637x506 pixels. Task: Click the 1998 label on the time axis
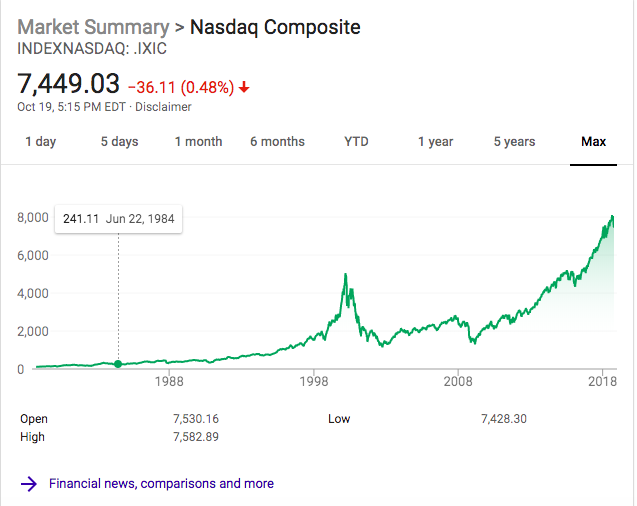coord(314,382)
